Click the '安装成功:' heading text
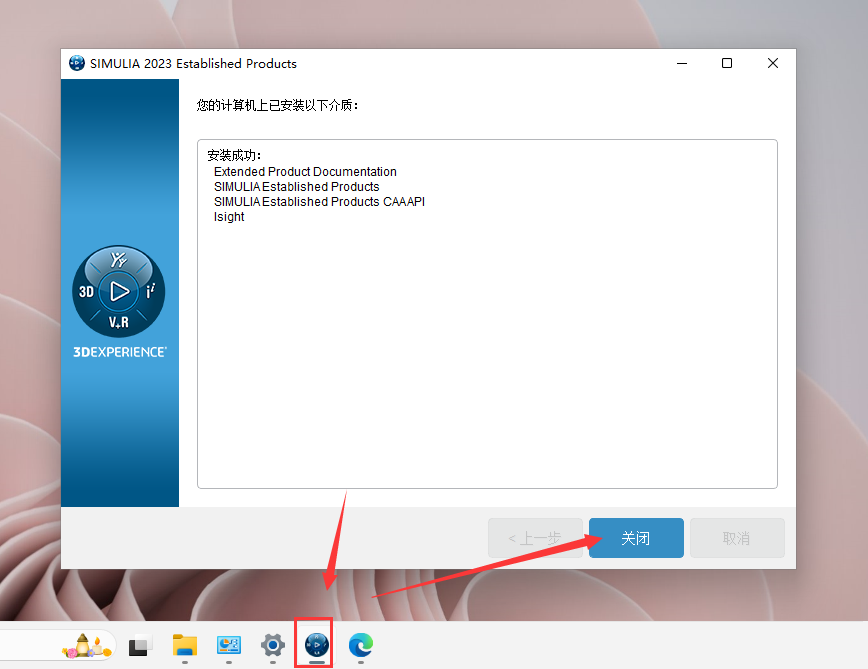This screenshot has width=868, height=669. click(234, 155)
